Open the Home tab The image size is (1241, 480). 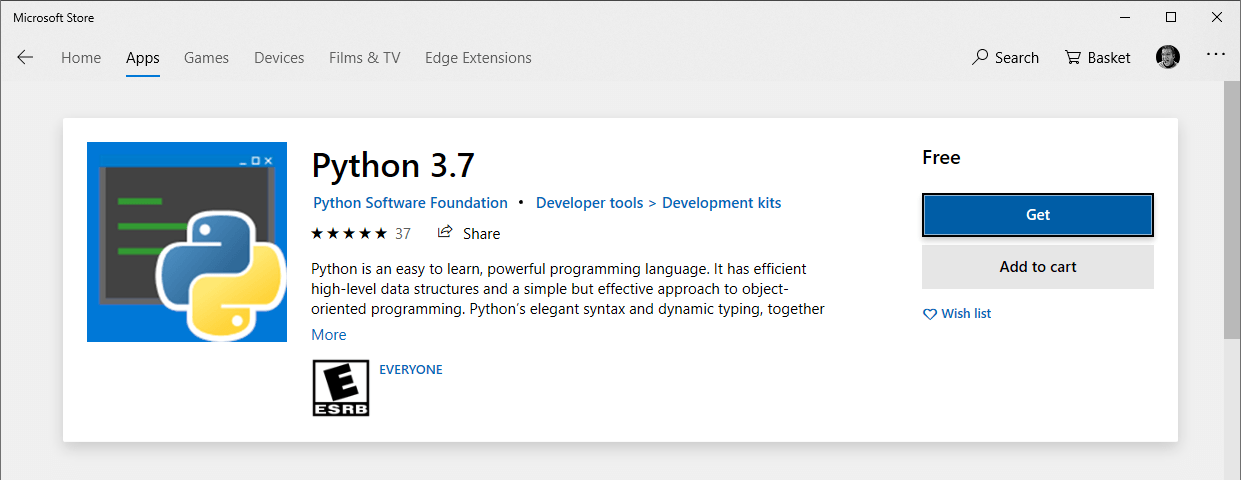coord(81,58)
